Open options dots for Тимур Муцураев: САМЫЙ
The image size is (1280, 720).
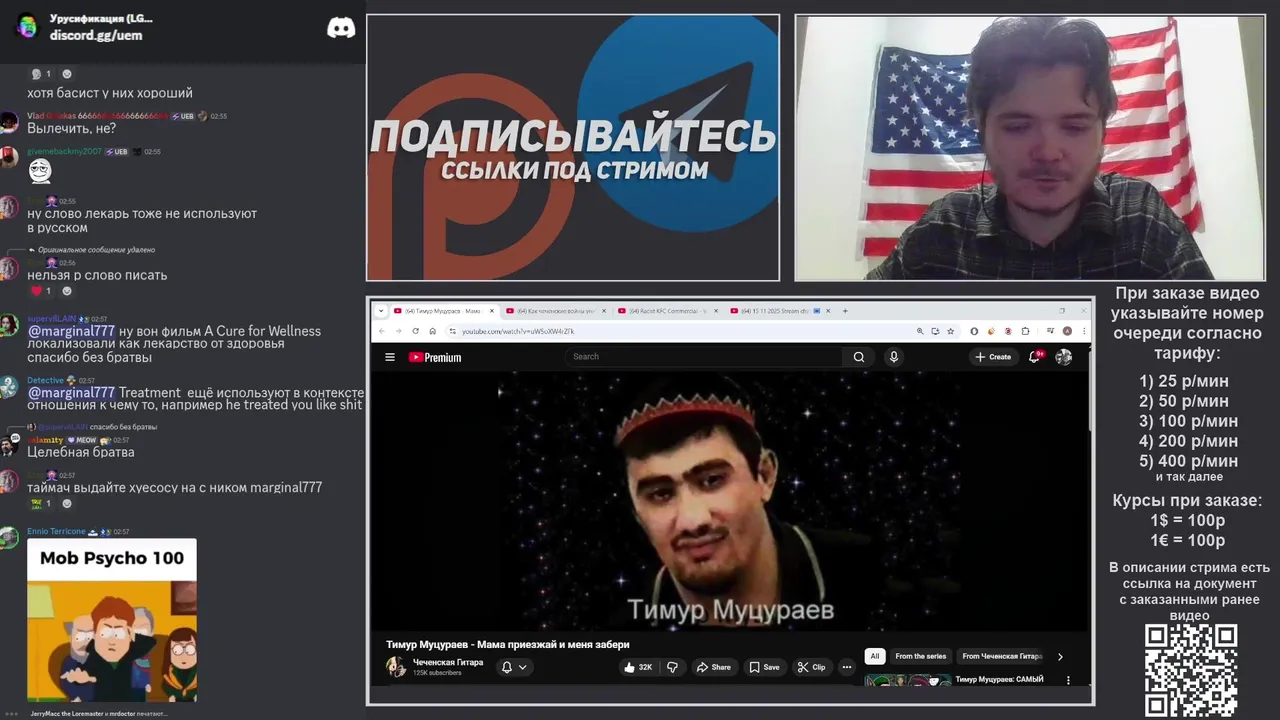(x=1068, y=680)
